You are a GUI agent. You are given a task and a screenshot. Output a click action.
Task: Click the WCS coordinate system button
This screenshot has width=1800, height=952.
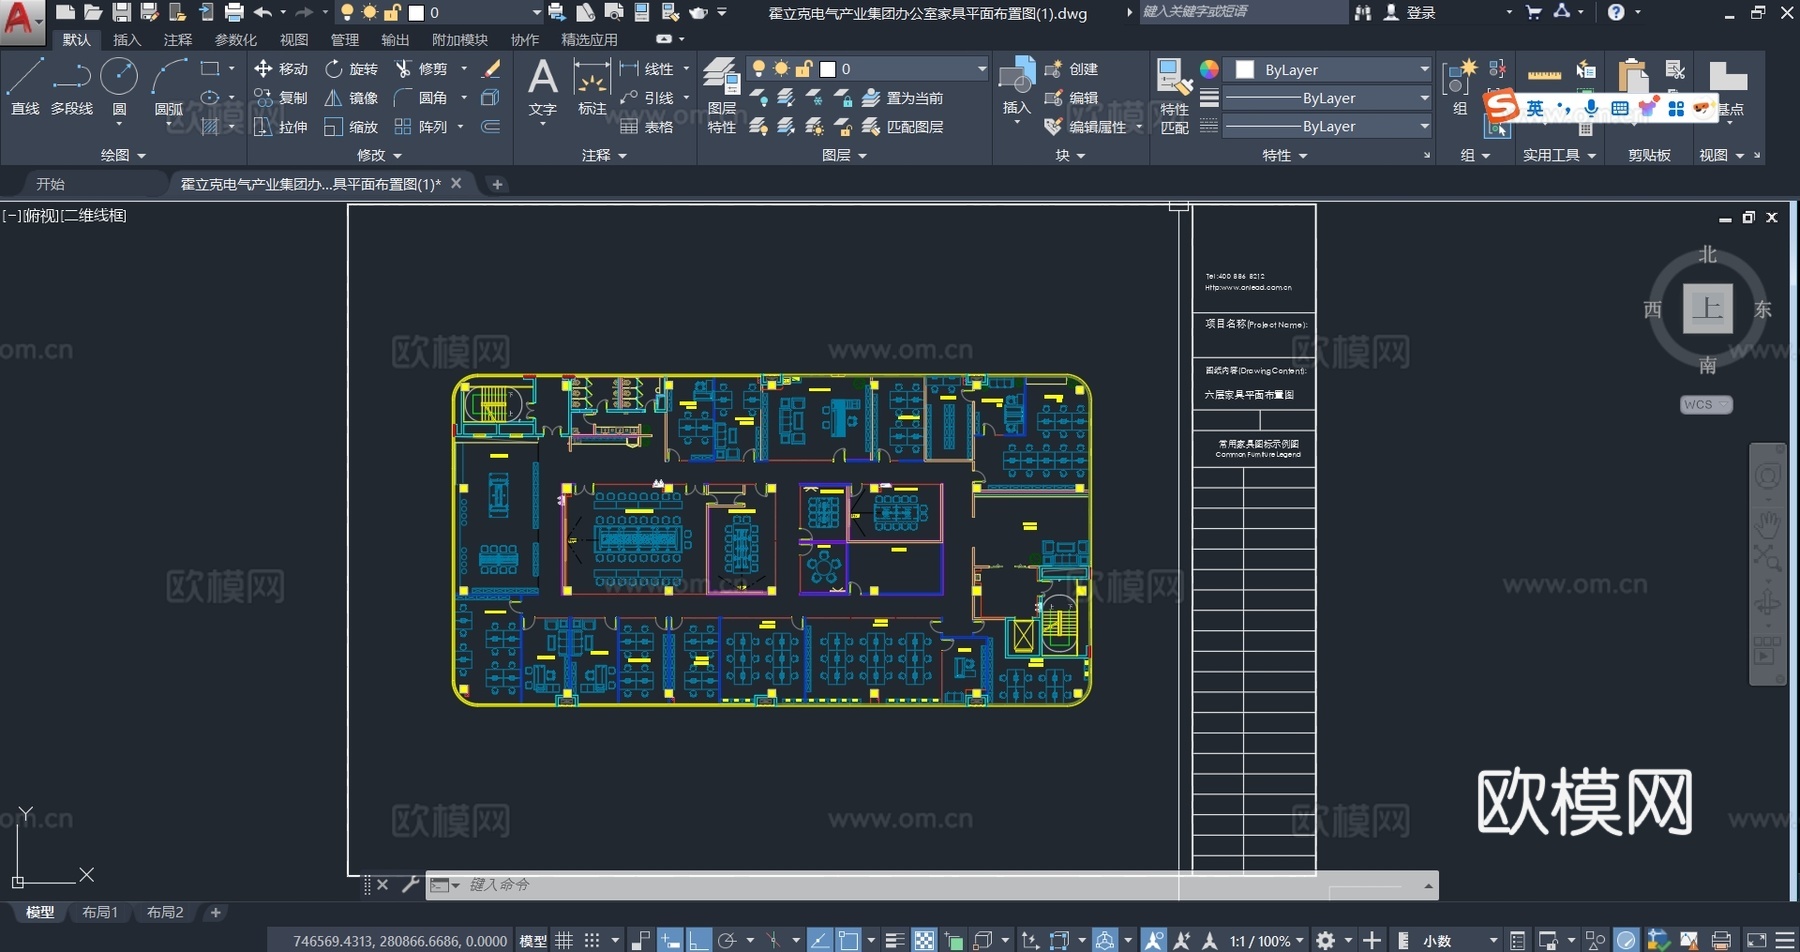[x=1705, y=404]
